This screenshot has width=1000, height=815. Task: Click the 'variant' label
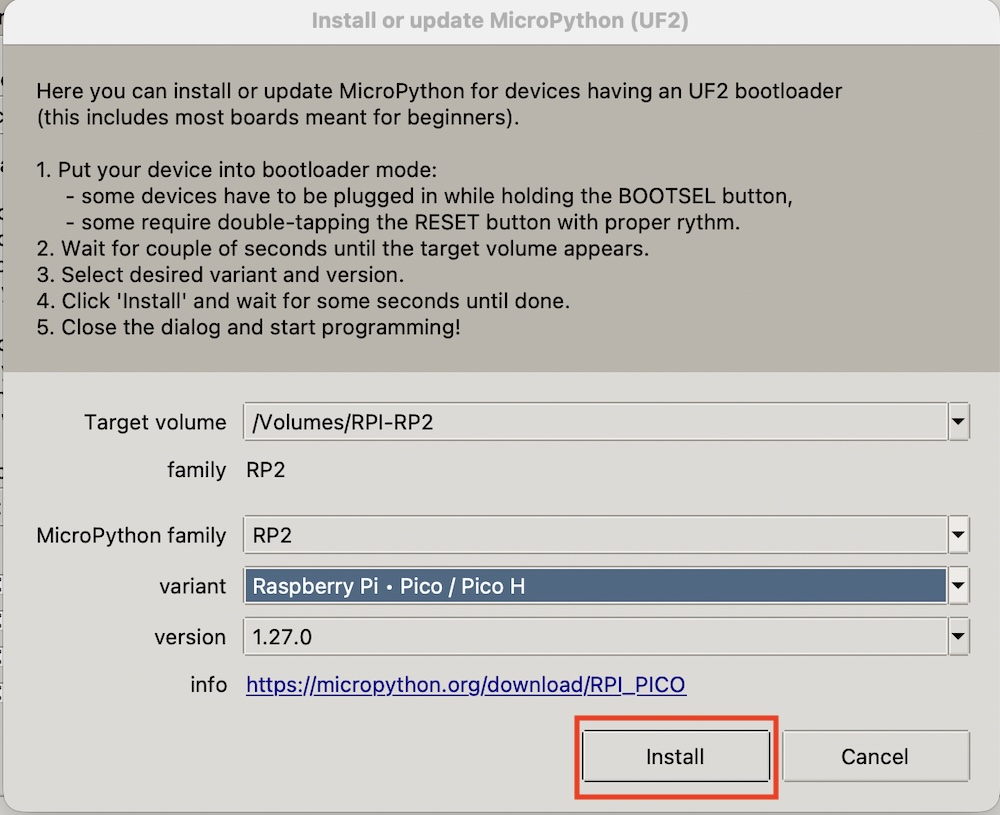click(x=192, y=586)
